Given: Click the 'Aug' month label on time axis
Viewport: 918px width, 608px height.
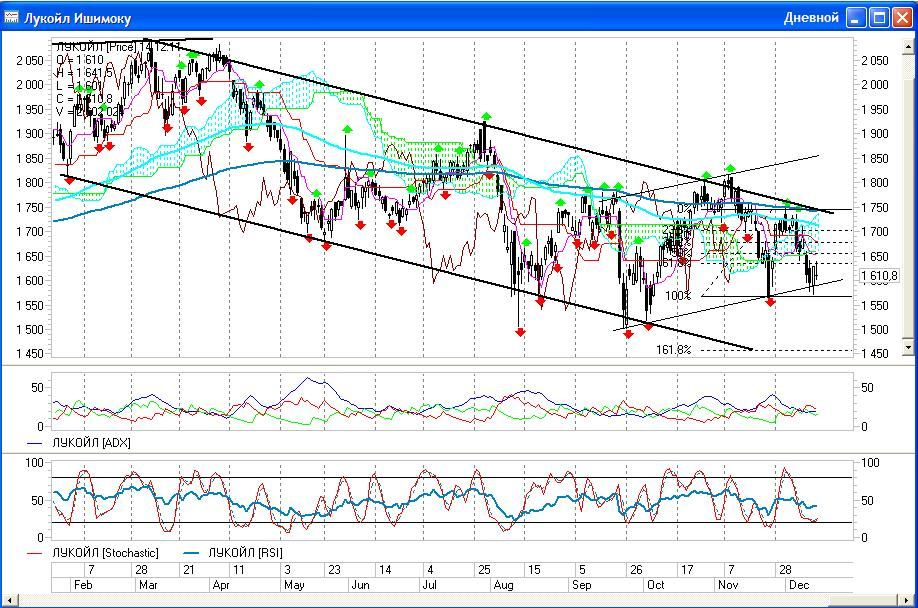Looking at the screenshot, I should tap(503, 585).
